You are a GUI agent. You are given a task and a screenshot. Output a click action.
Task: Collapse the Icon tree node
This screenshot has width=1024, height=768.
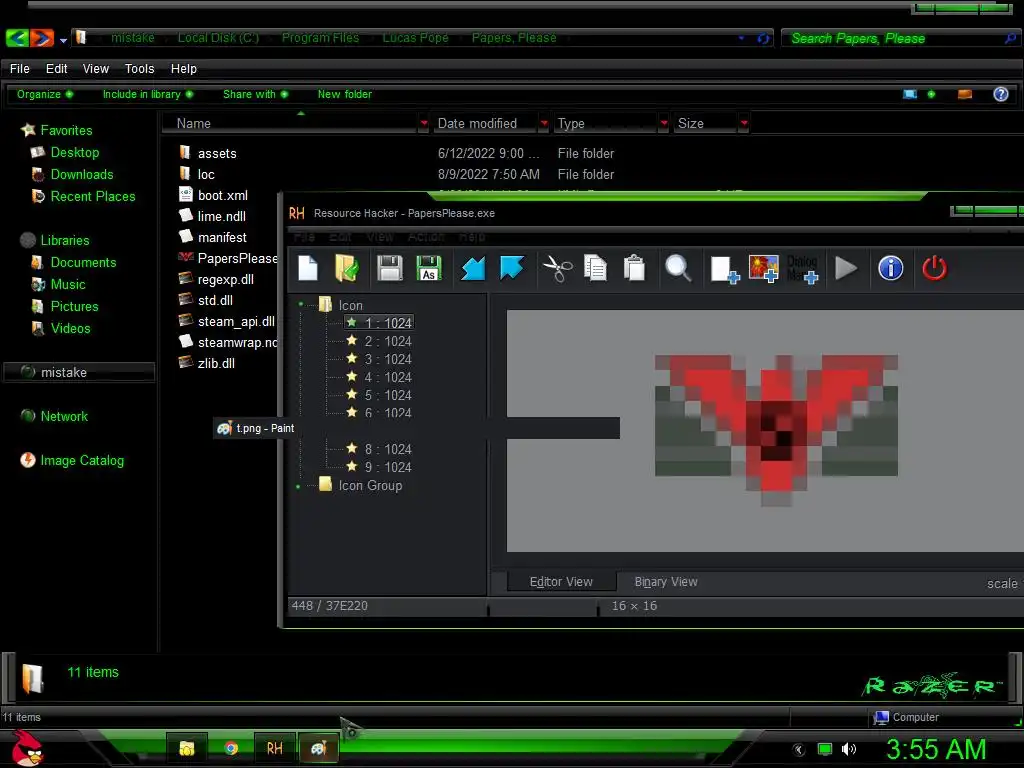pos(301,304)
